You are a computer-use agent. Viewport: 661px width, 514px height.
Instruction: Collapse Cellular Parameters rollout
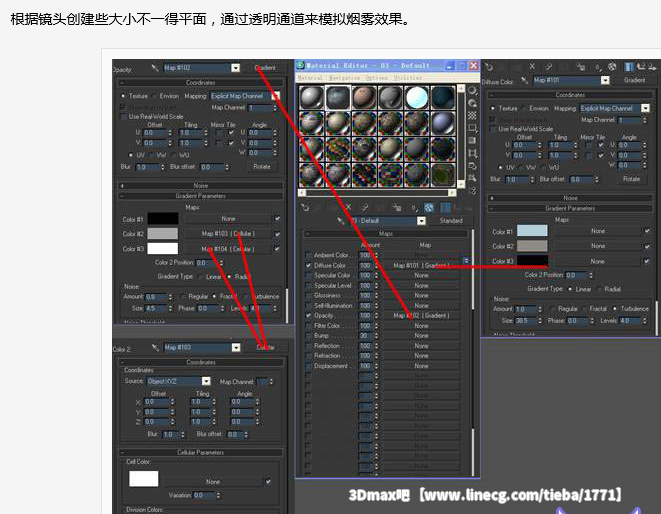coord(201,452)
